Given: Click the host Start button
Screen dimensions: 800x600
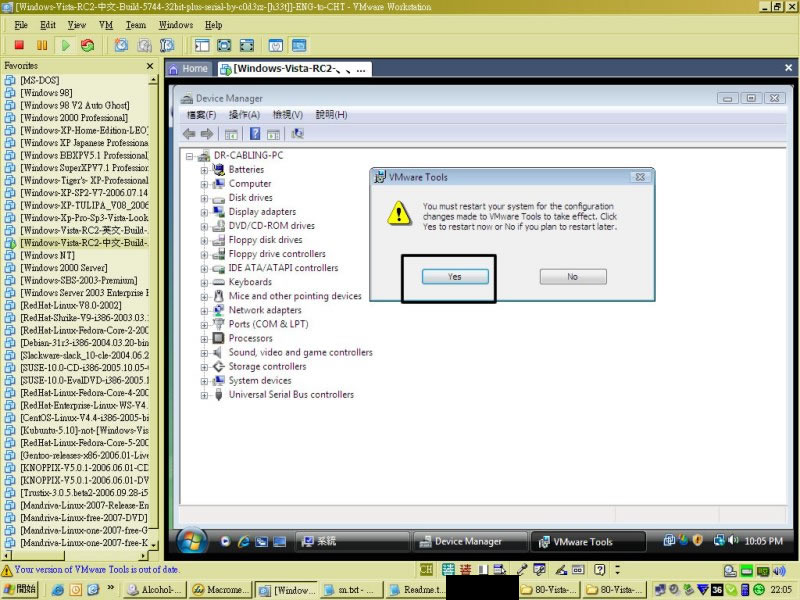Looking at the screenshot, I should (20, 589).
